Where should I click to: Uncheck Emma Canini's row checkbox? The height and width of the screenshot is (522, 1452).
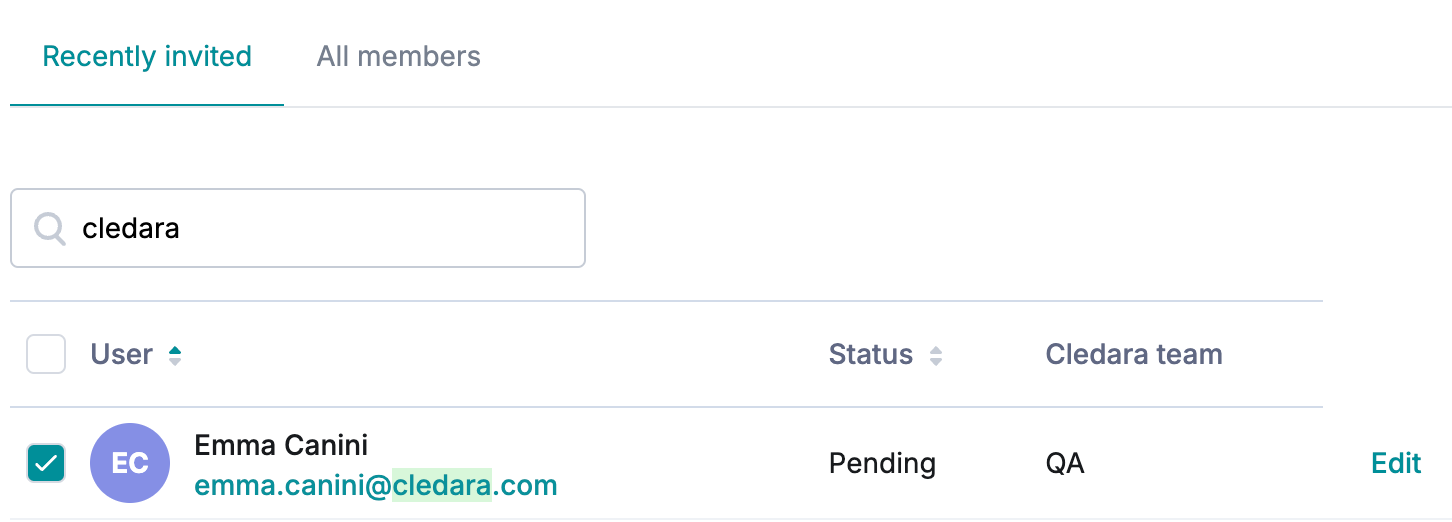tap(46, 463)
